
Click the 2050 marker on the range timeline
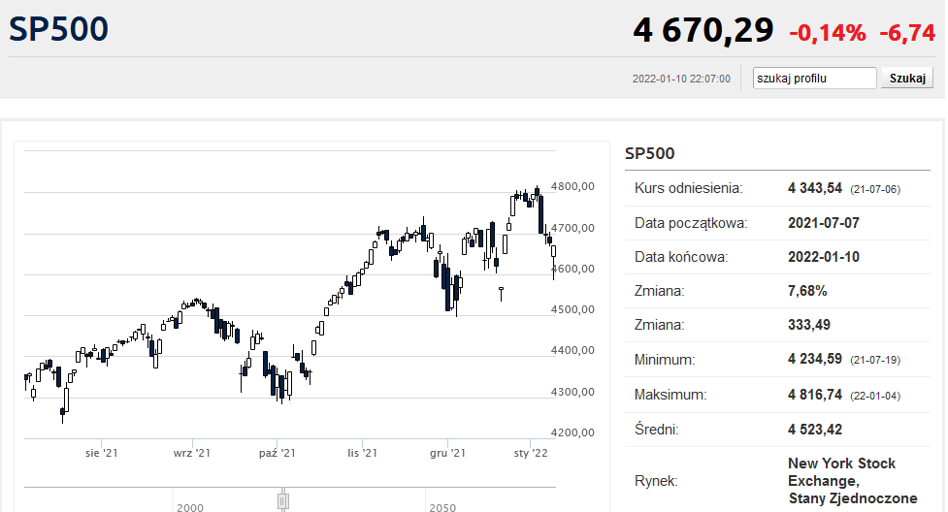[443, 507]
